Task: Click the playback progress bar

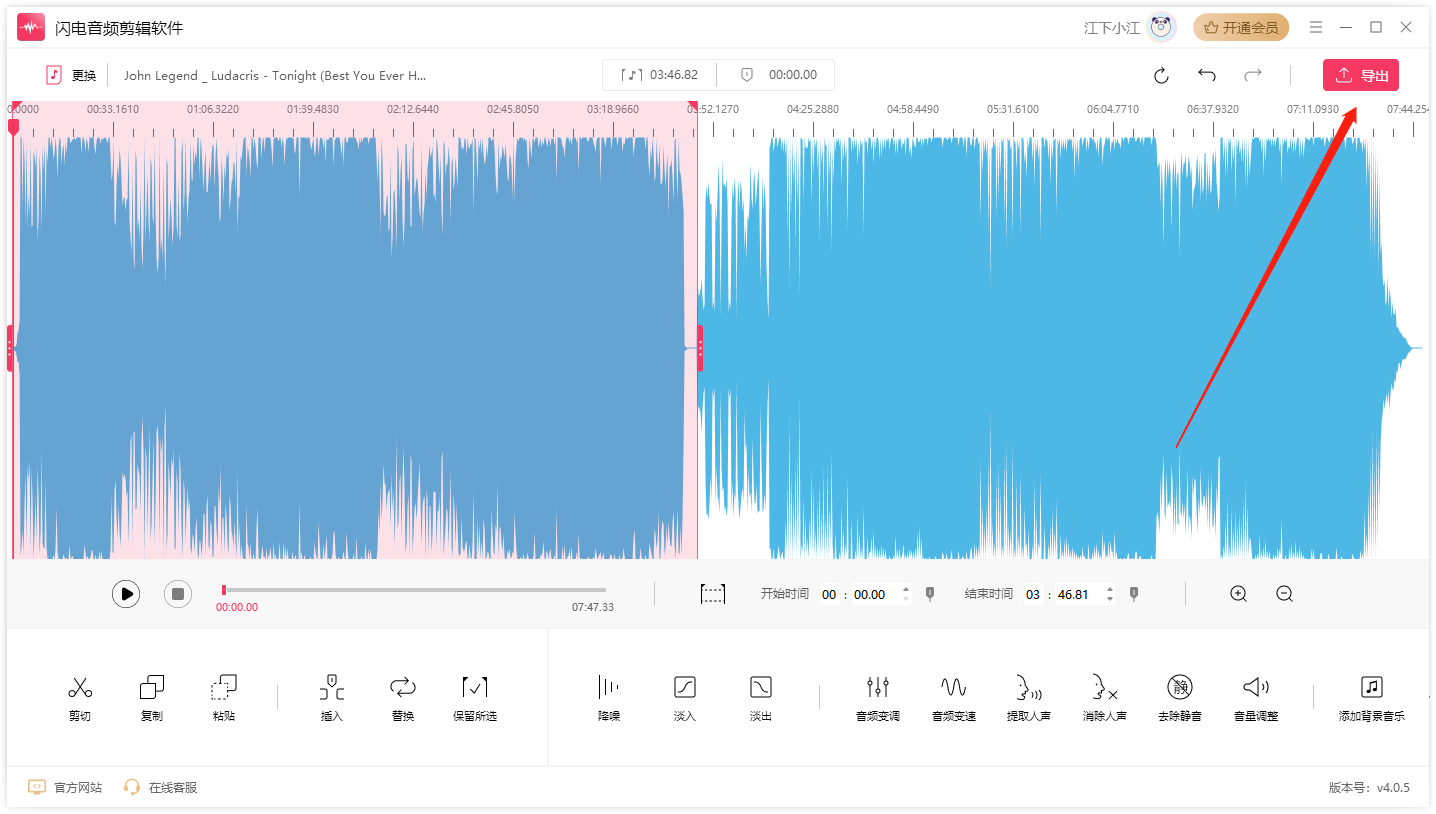Action: 414,590
